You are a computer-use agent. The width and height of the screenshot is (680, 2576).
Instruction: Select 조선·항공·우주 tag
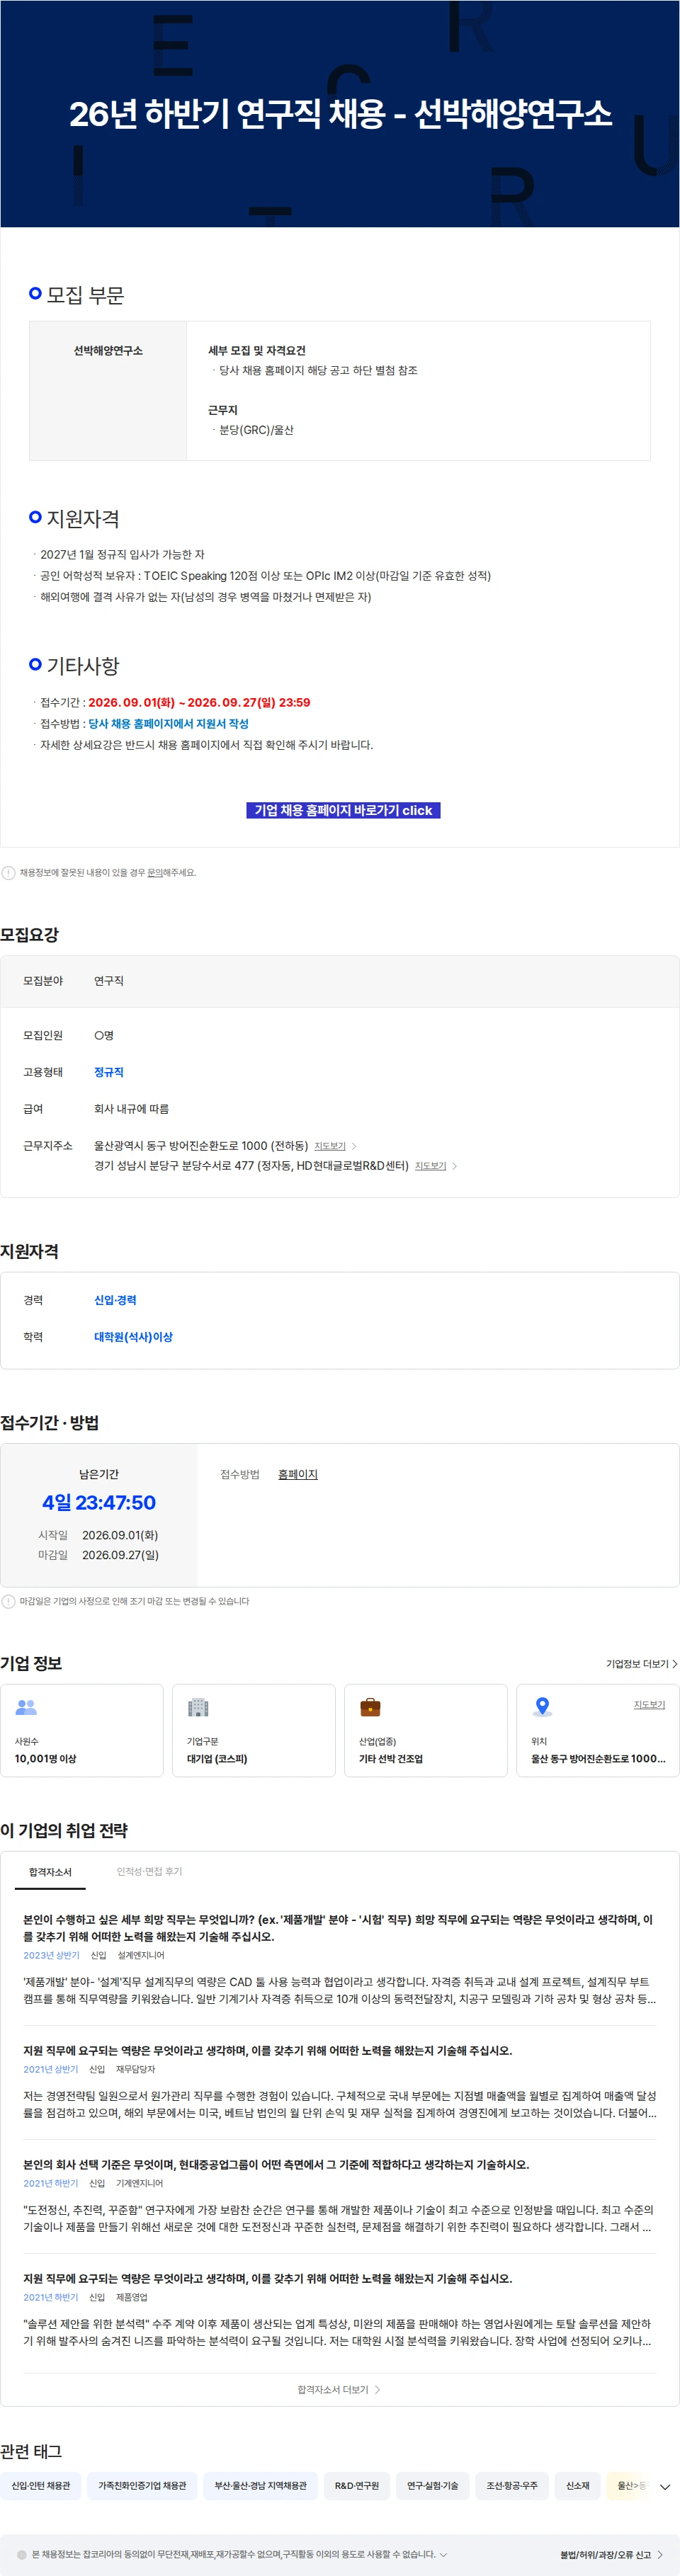pos(512,2486)
